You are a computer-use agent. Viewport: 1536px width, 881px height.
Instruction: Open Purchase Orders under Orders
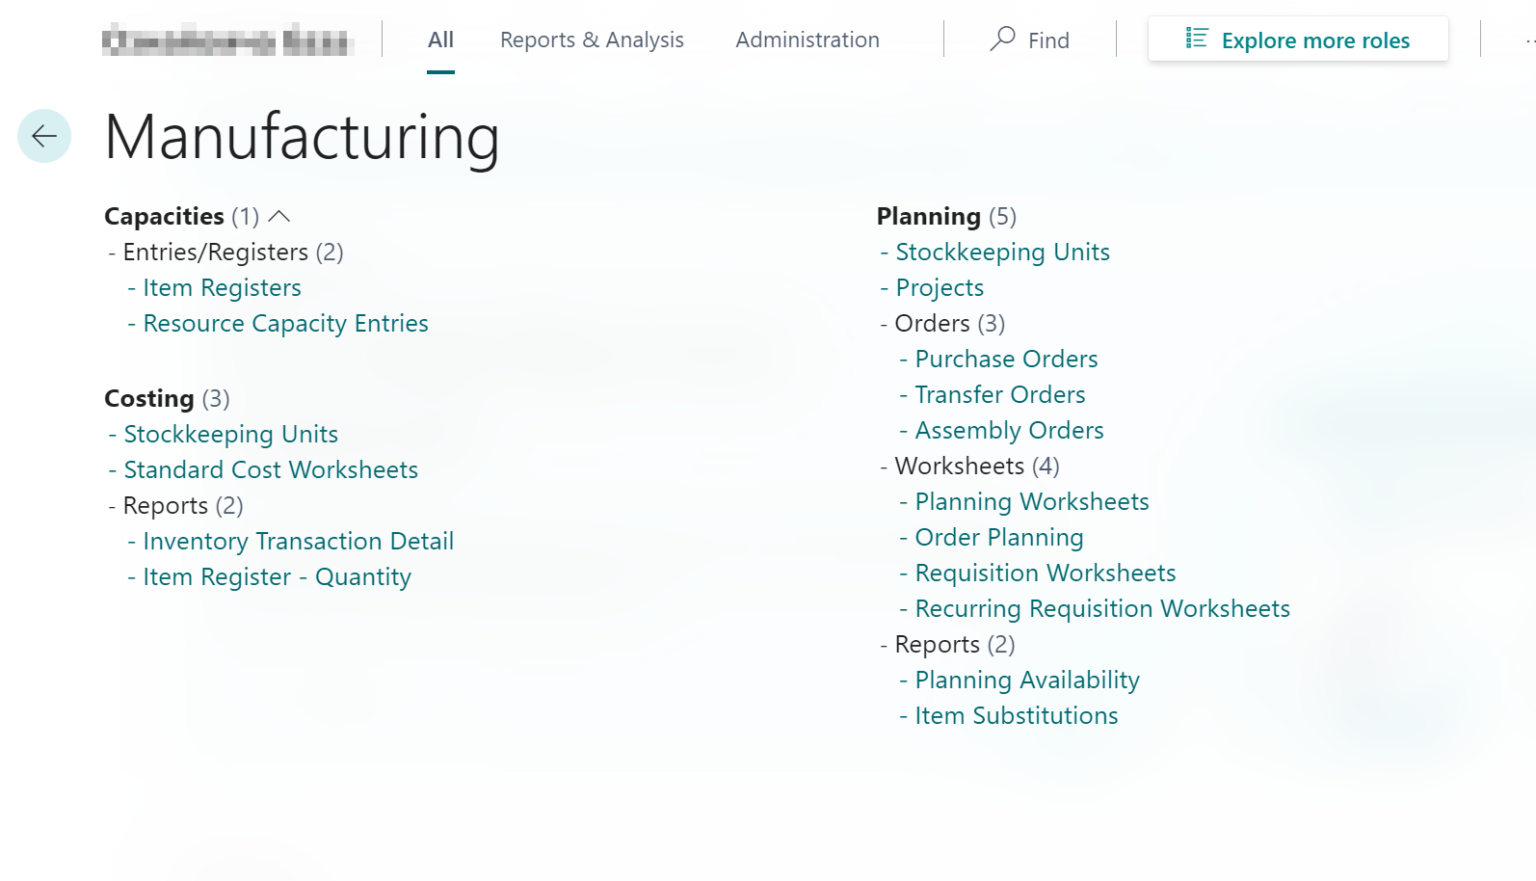tap(1006, 358)
